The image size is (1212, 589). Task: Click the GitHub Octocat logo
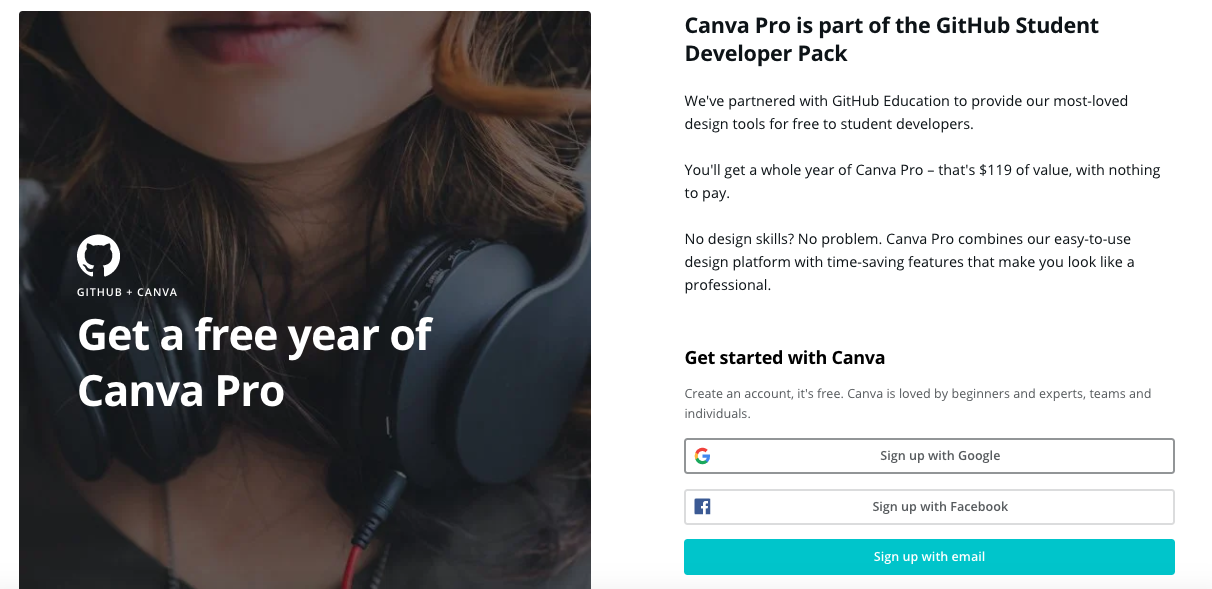click(99, 257)
